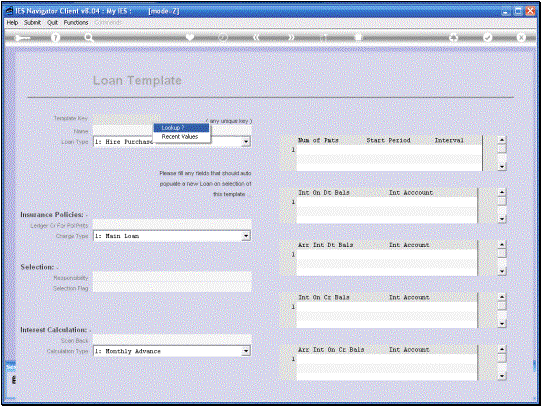Open help with the question mark icon
This screenshot has width=541, height=406.
tap(55, 38)
